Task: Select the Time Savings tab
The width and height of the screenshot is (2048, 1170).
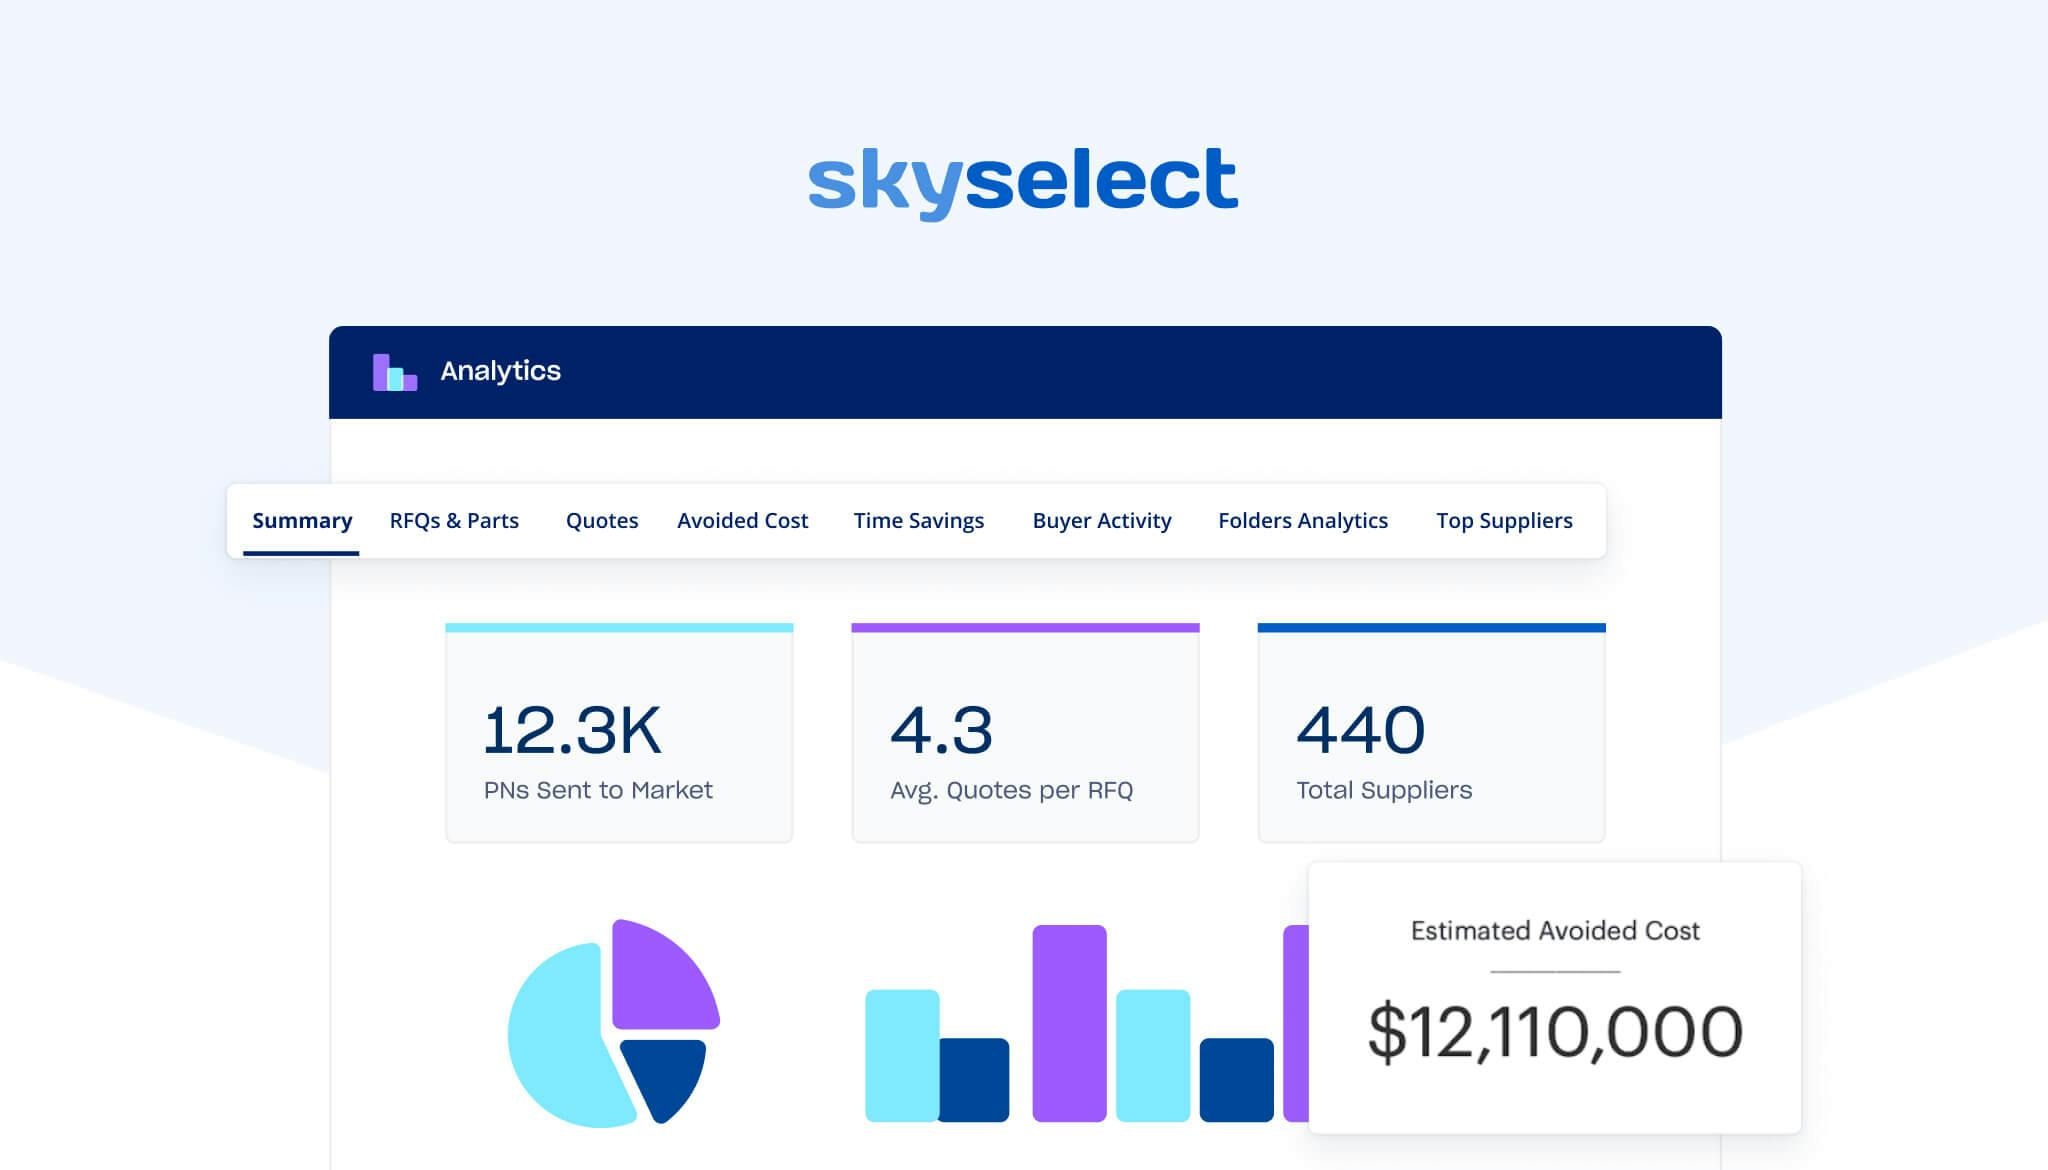Action: [x=918, y=521]
